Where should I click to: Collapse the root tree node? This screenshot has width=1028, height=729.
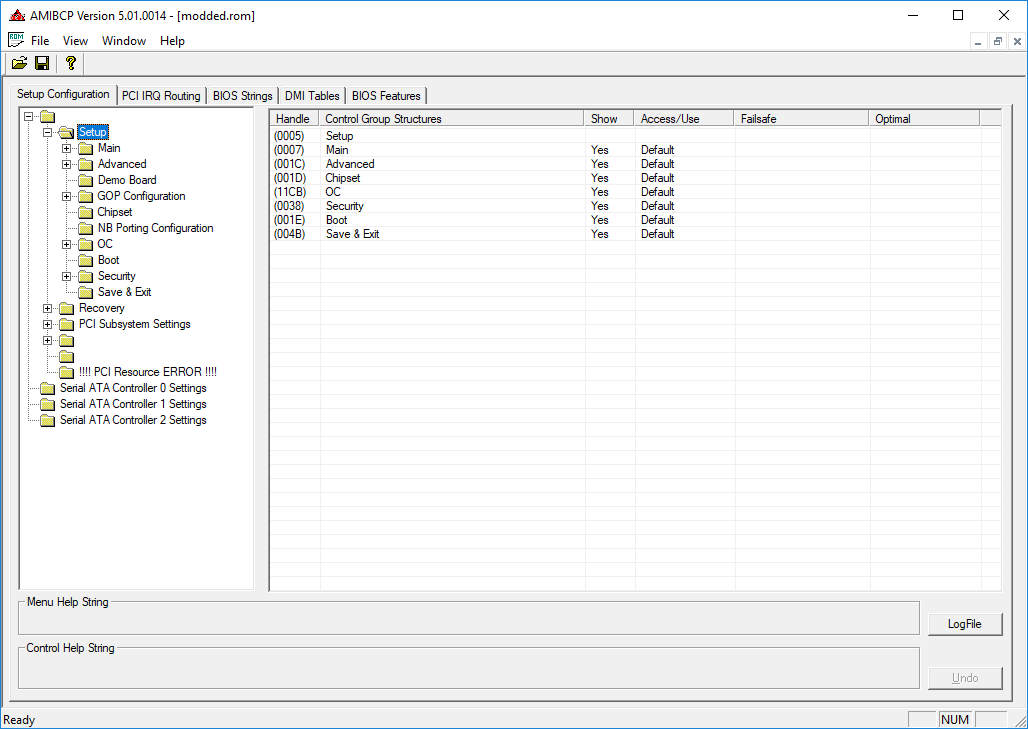[28, 117]
